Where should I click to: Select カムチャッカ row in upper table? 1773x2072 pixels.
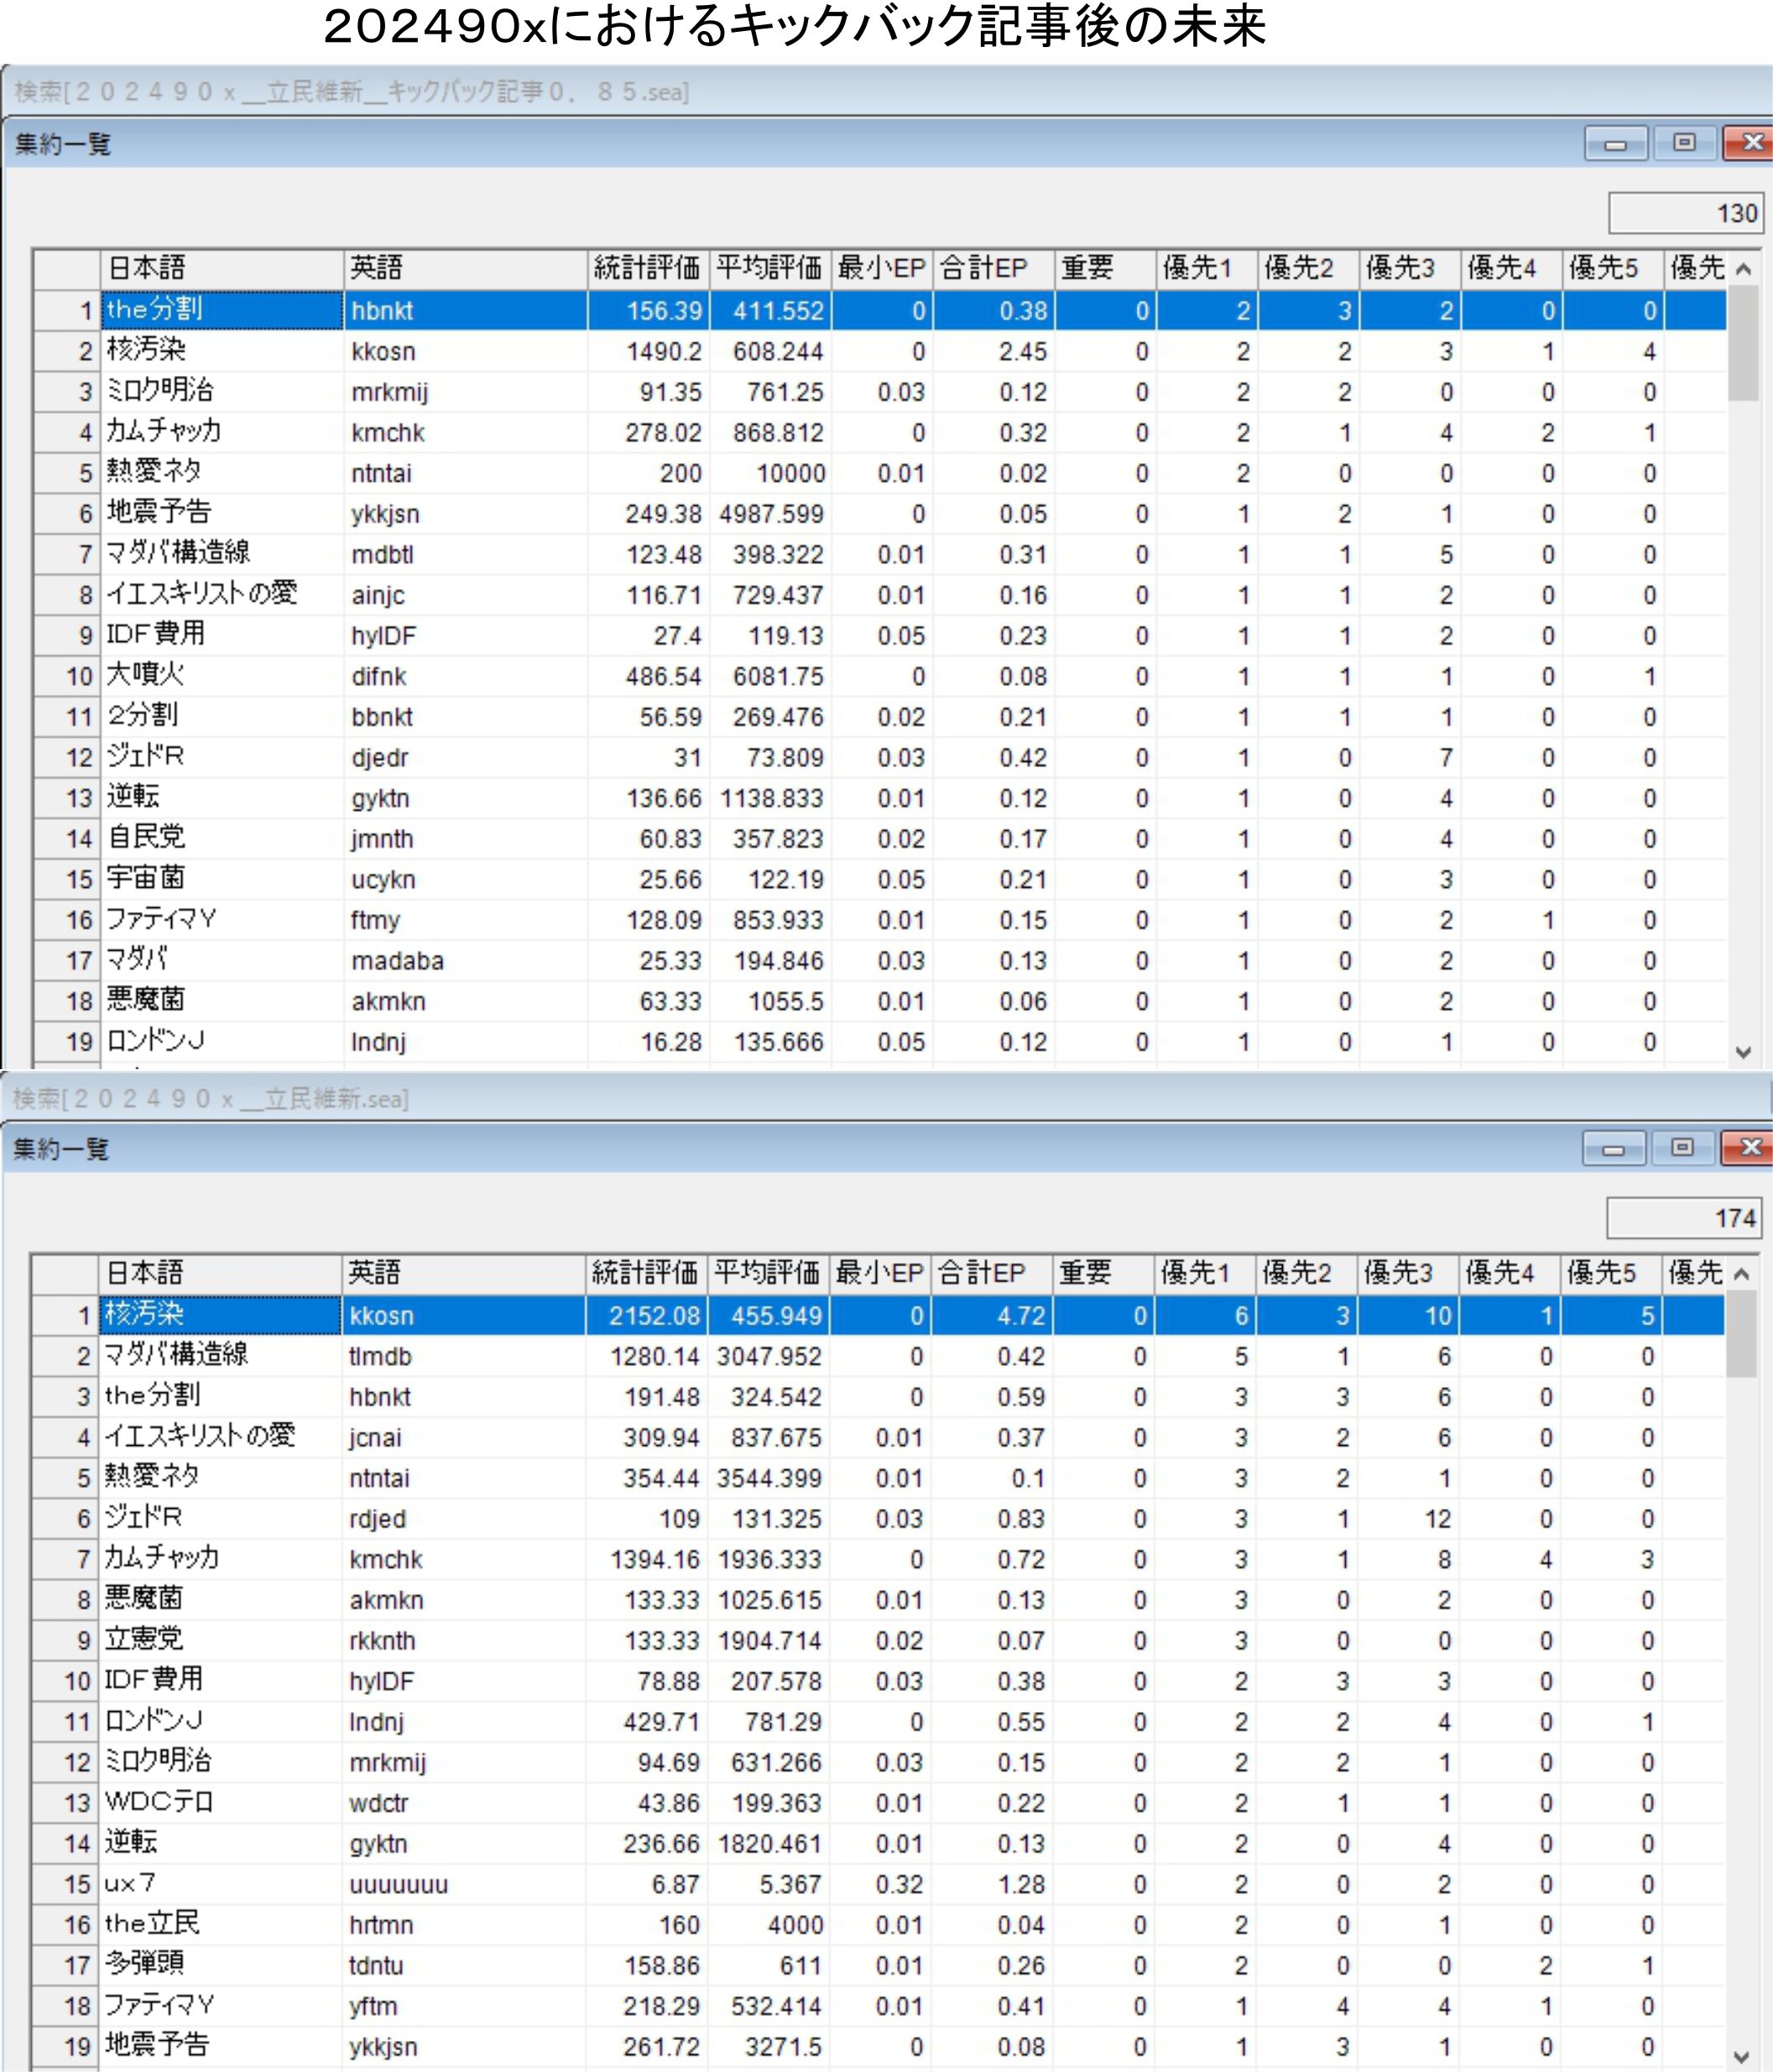(880, 432)
